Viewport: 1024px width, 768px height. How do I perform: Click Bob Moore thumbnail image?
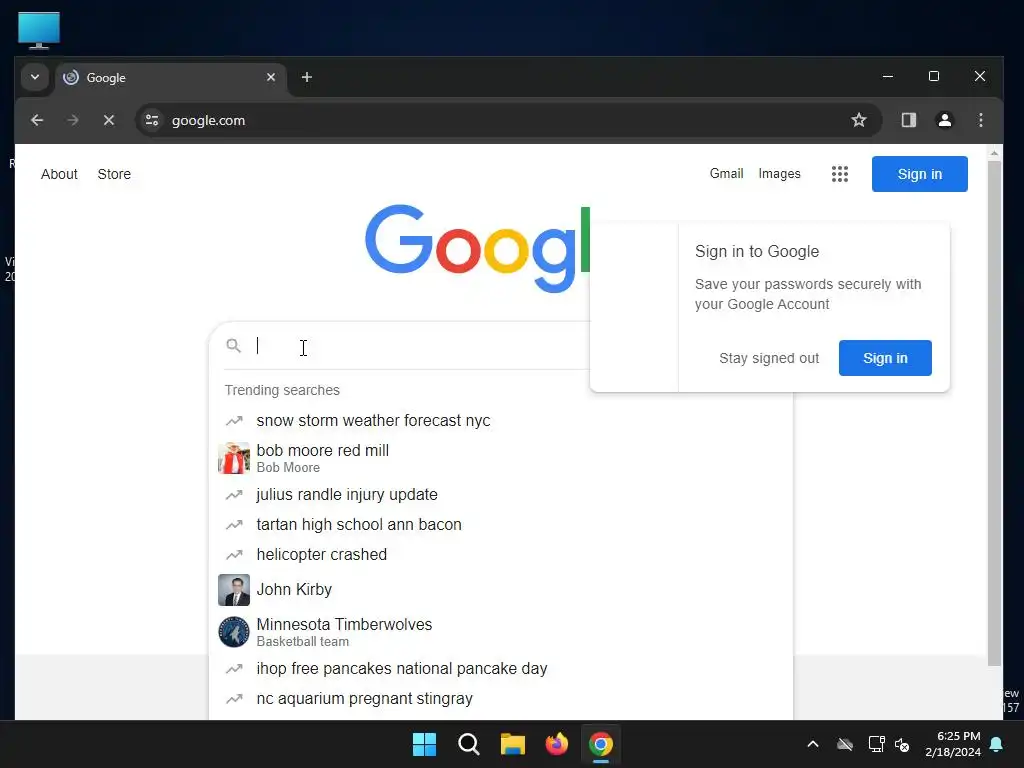pos(234,458)
